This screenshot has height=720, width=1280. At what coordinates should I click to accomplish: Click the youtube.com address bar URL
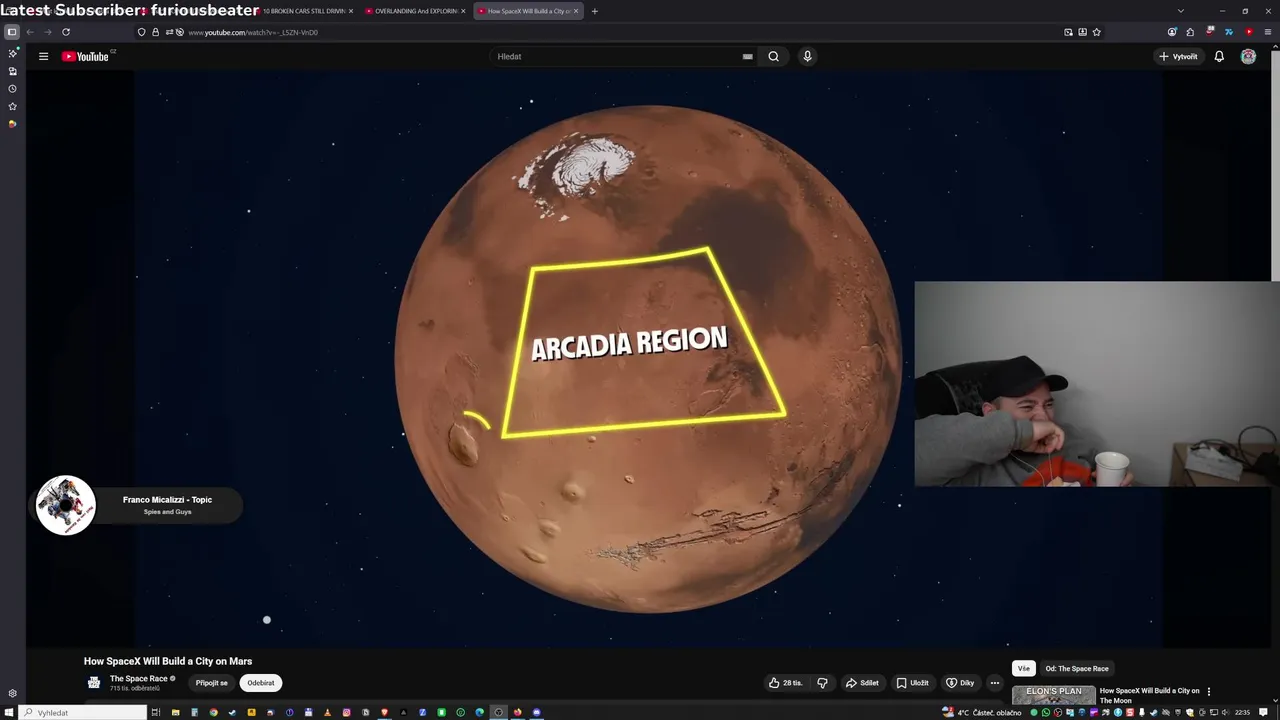click(x=253, y=32)
